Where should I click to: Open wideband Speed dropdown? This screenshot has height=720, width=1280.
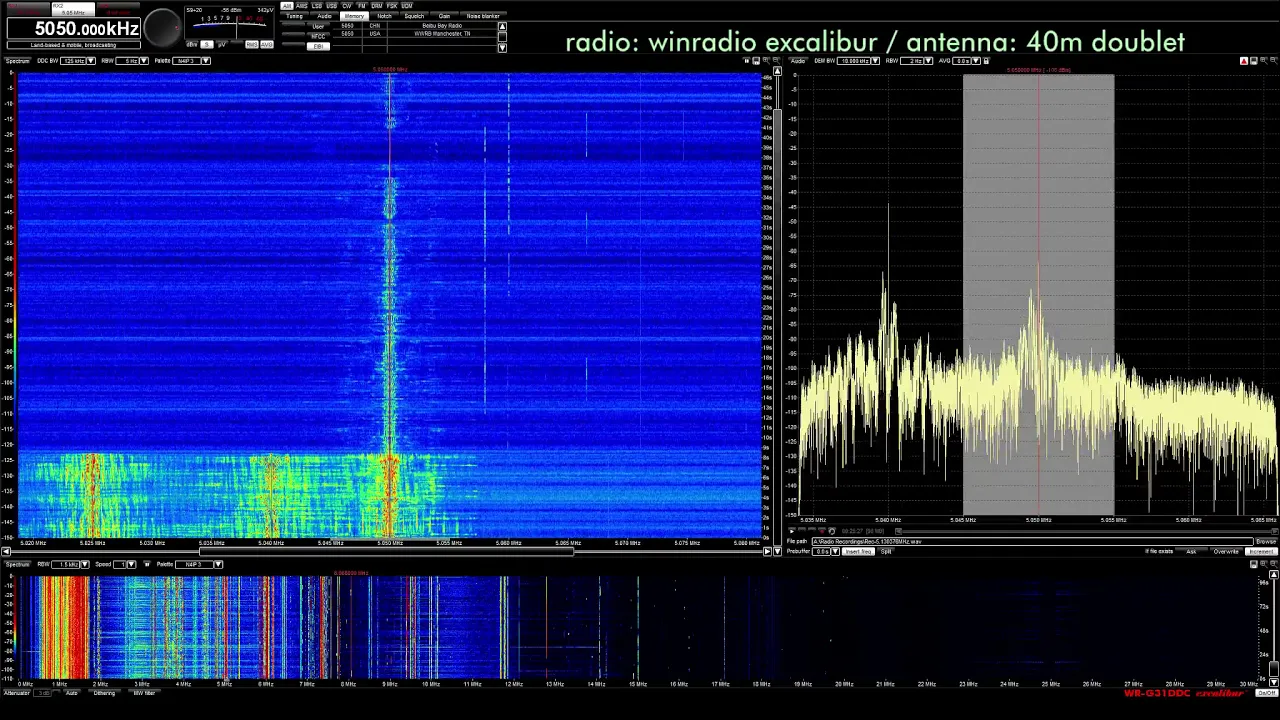(132, 564)
